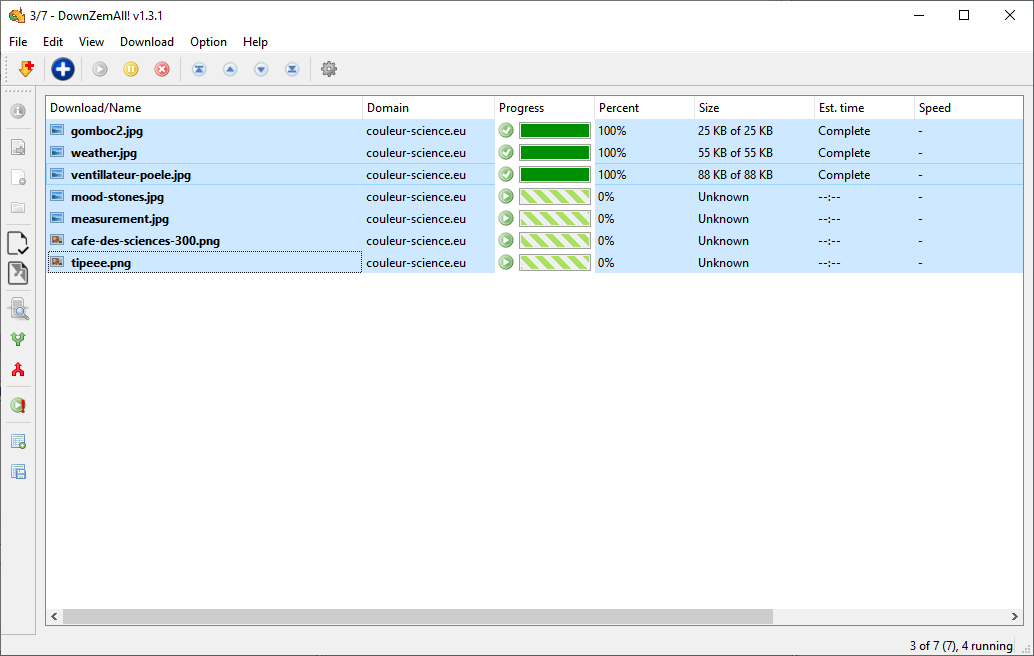Open the Help menu

point(255,42)
